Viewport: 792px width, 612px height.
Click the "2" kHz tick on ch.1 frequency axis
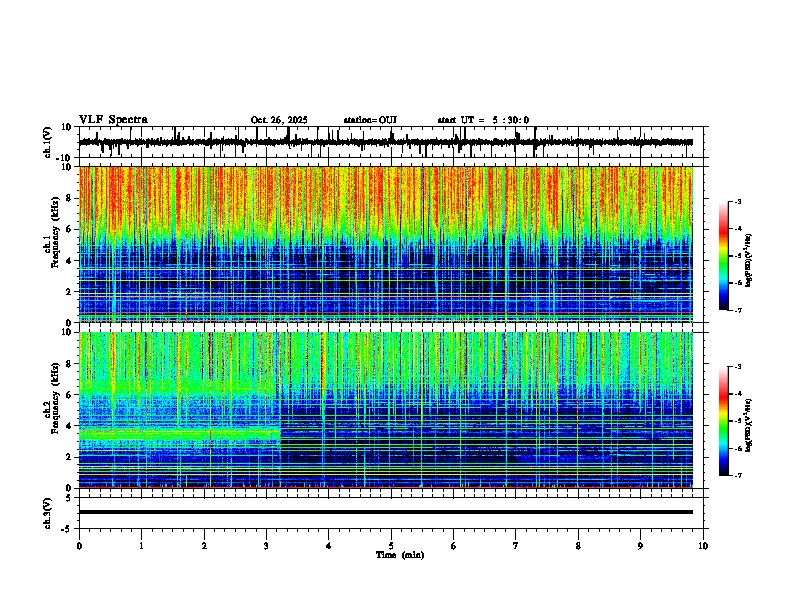click(70, 292)
